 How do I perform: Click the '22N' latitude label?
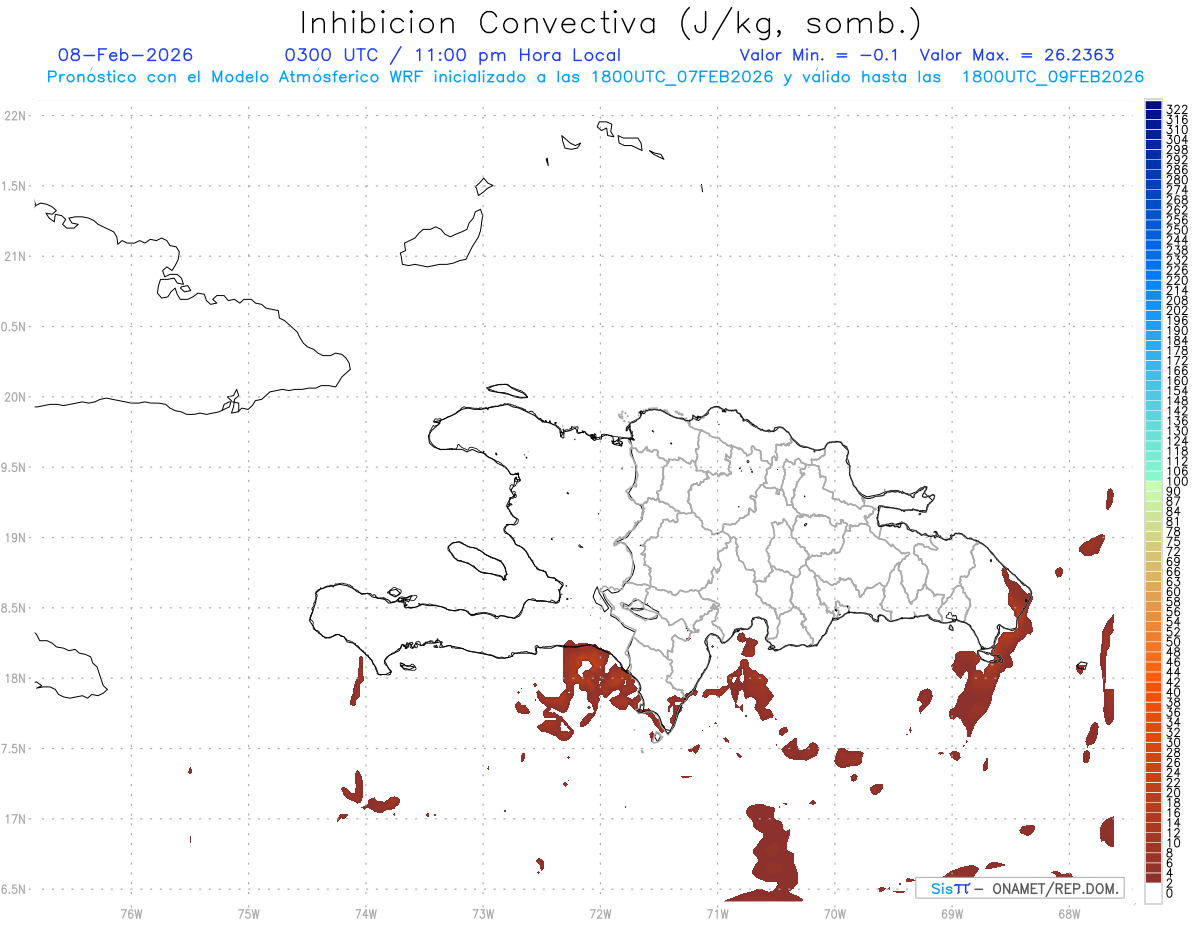[15, 116]
